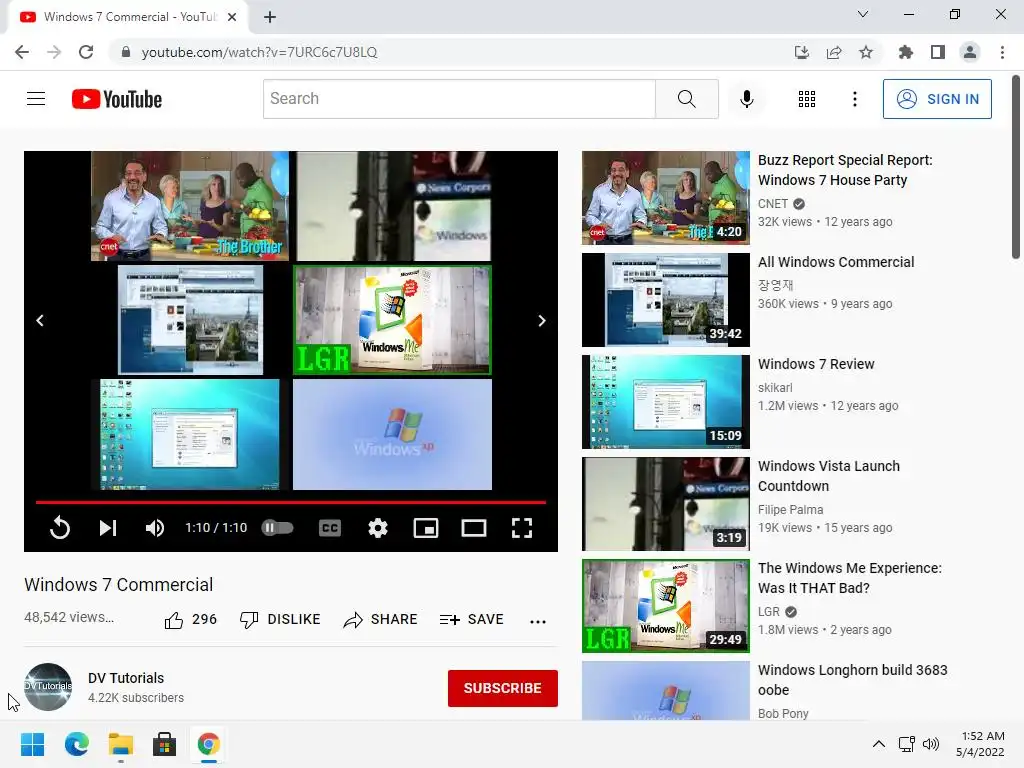Enable the miniplayer
The height and width of the screenshot is (768, 1024).
426,528
